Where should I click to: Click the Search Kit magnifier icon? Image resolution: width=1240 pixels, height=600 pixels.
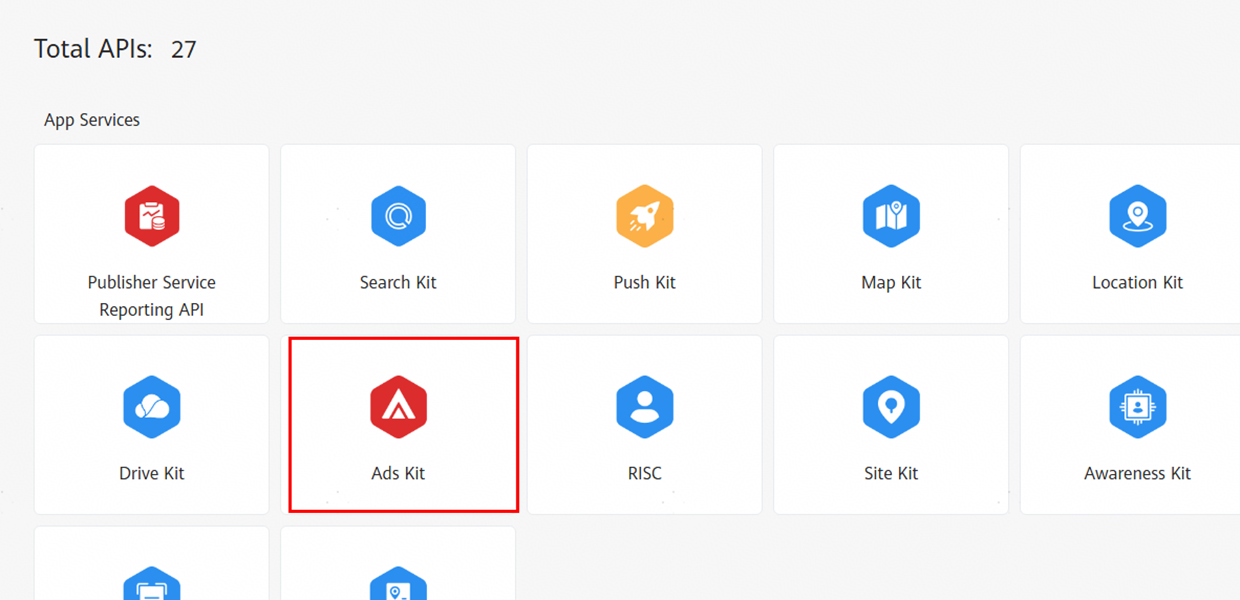click(x=398, y=216)
